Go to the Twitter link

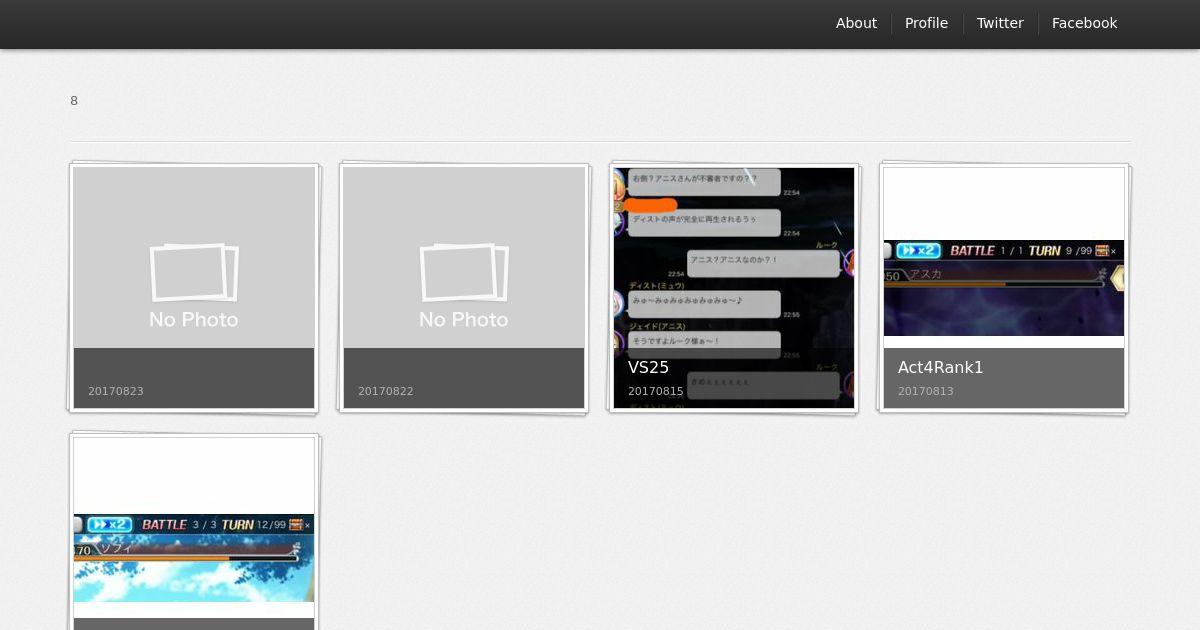click(1000, 23)
